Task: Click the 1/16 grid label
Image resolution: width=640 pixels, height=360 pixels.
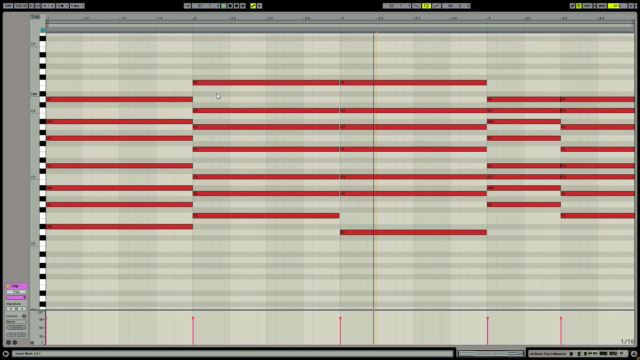Action: click(x=627, y=341)
